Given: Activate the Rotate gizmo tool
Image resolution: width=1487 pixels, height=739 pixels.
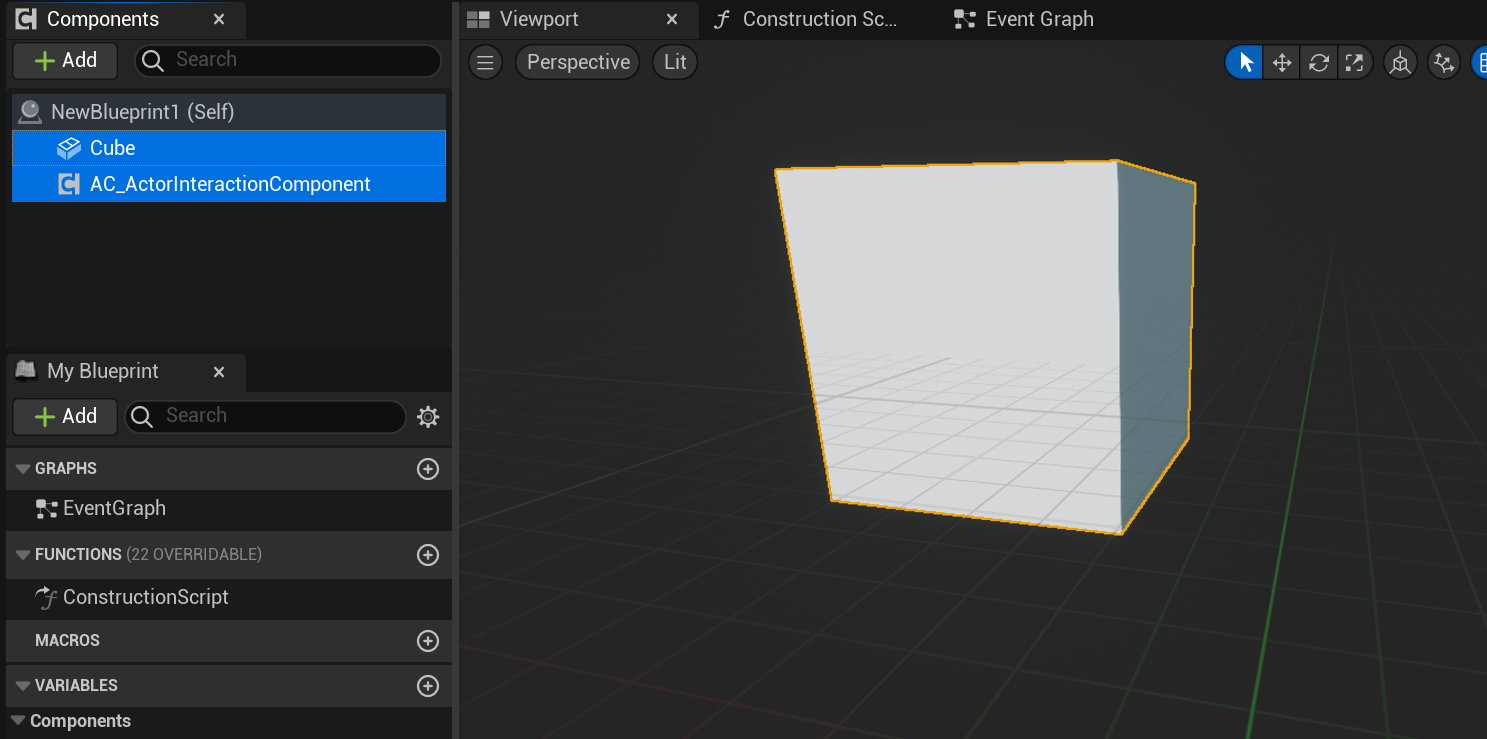Looking at the screenshot, I should (1318, 62).
